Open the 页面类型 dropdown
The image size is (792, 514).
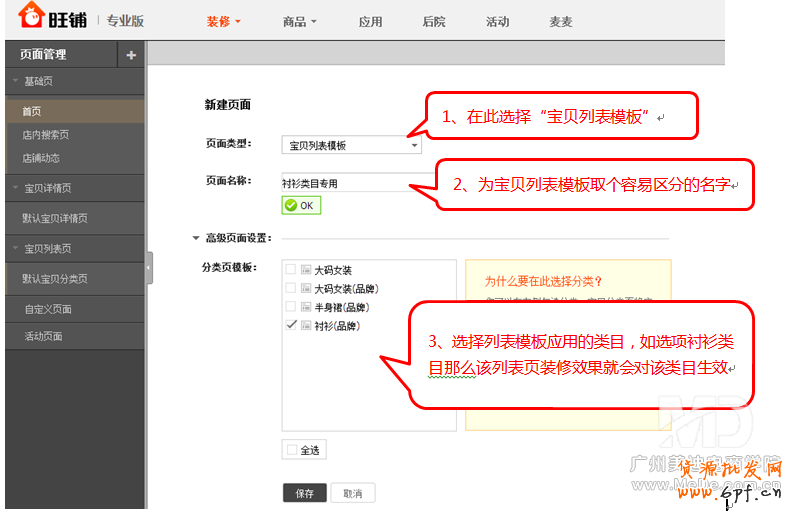[x=351, y=145]
